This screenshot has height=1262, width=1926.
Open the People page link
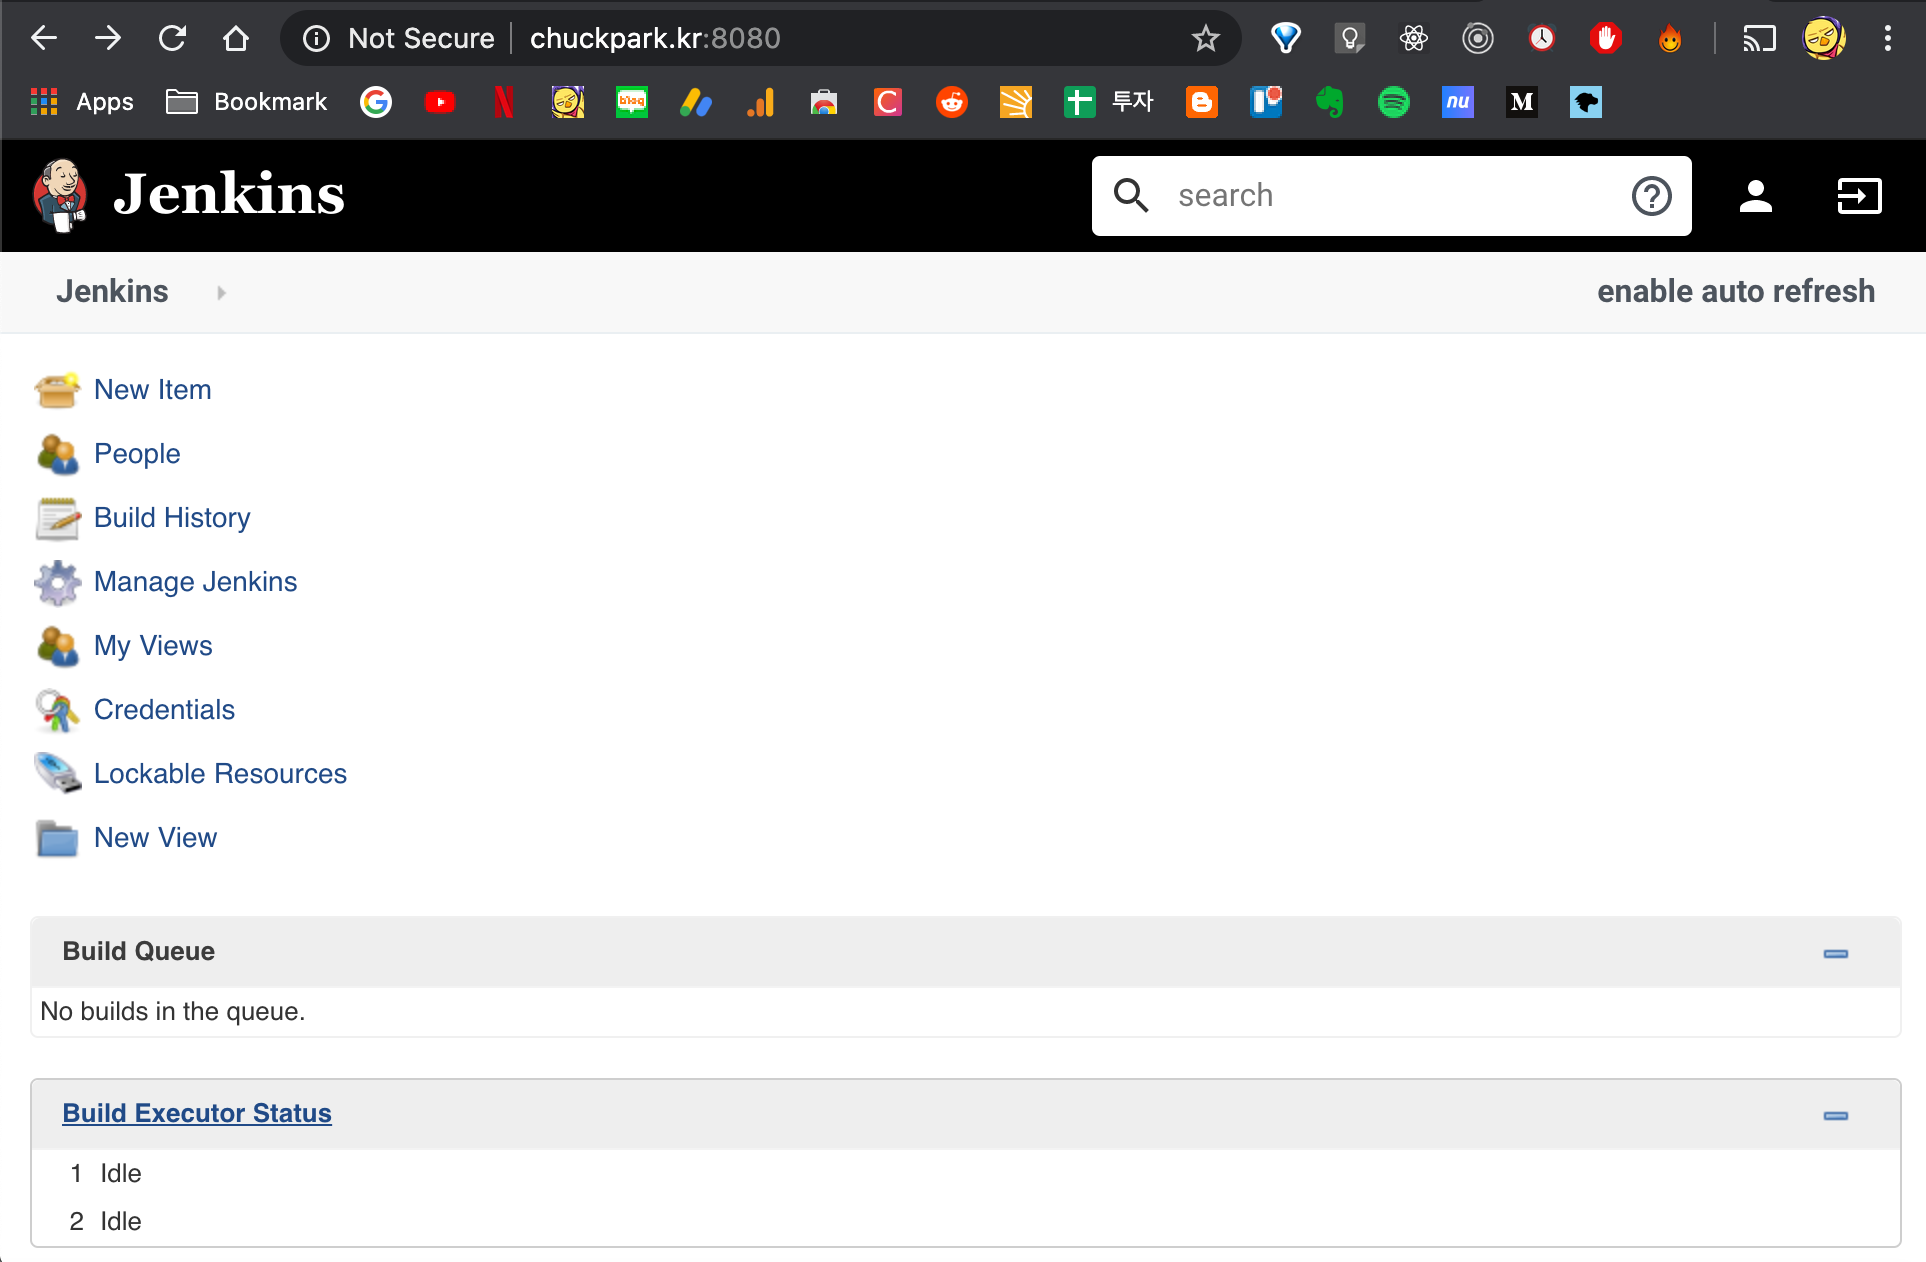[137, 453]
